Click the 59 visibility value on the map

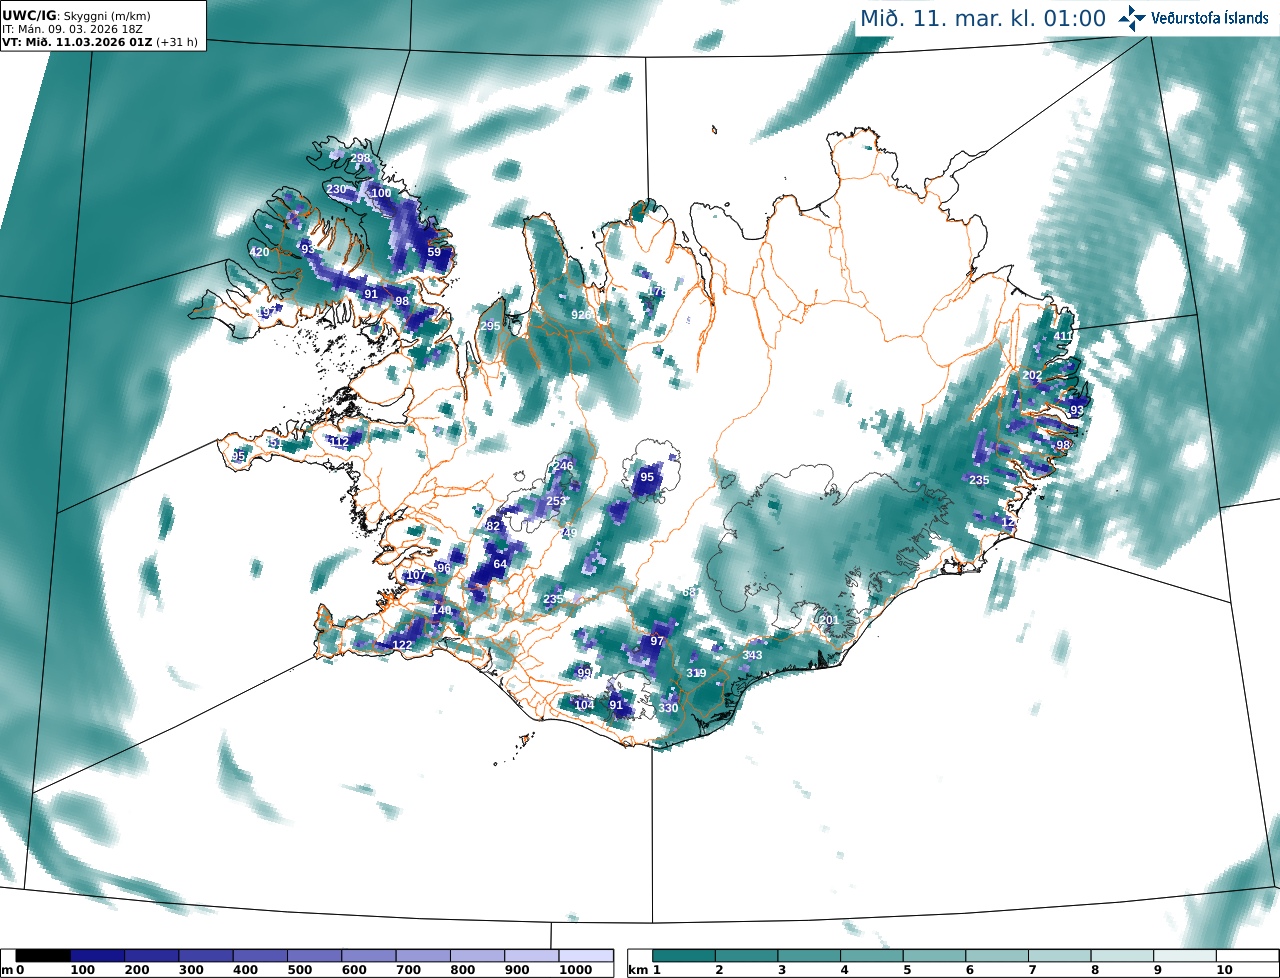(434, 252)
